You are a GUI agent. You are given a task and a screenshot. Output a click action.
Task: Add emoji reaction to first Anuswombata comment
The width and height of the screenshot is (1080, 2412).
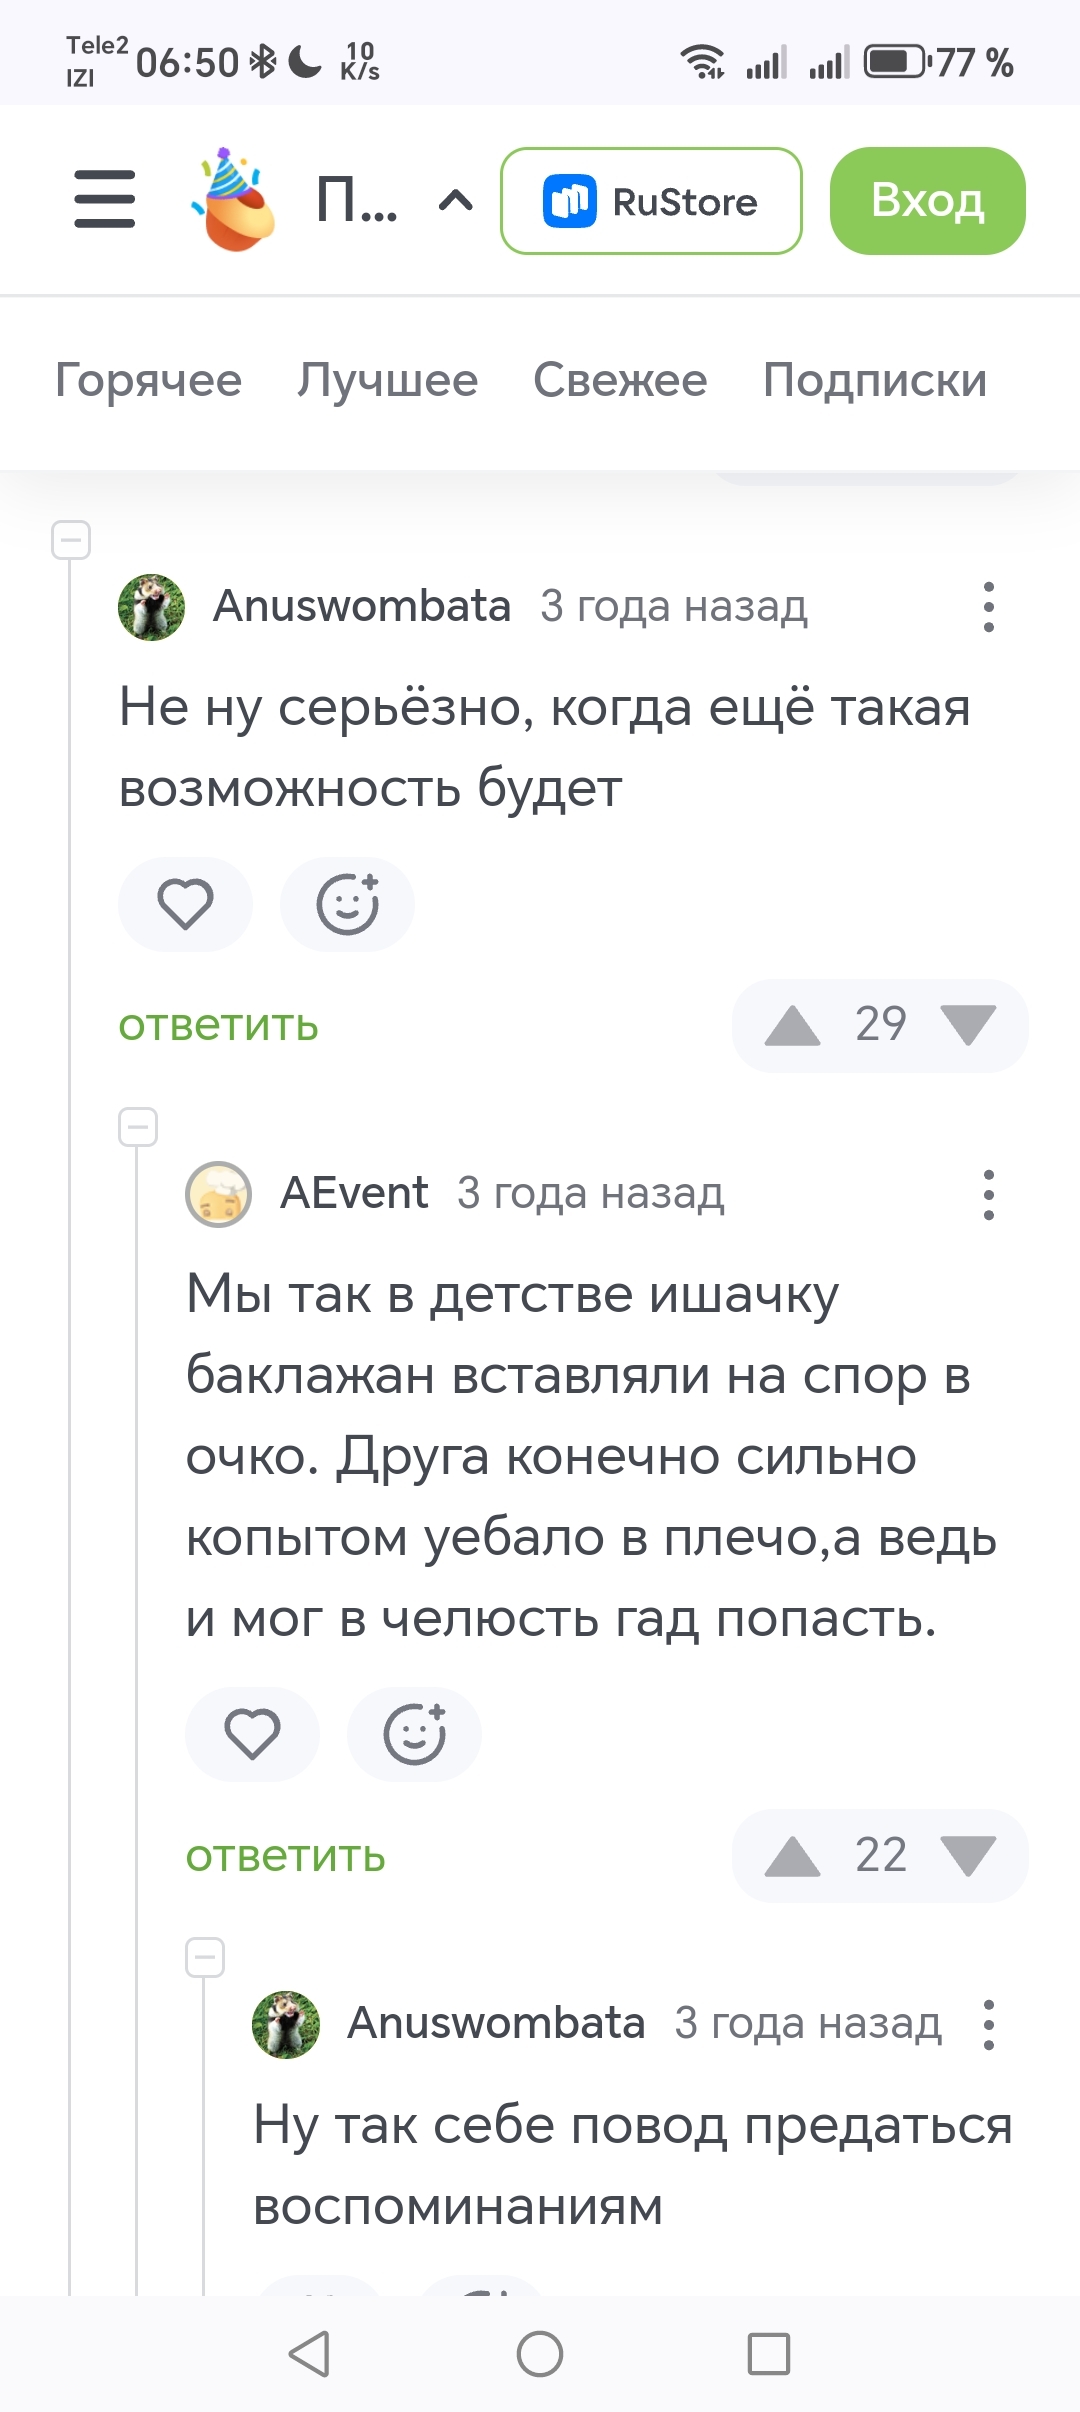pos(347,904)
